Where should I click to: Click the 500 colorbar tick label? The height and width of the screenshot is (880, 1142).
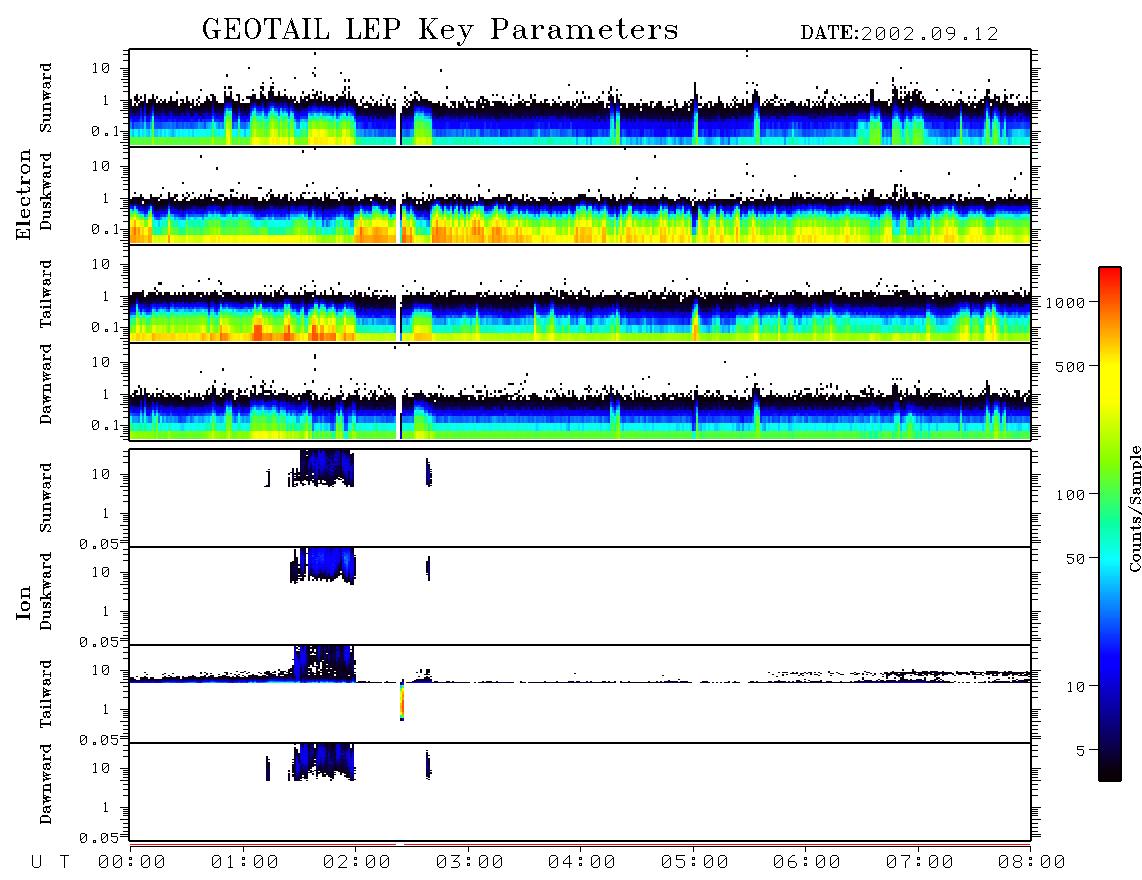point(1070,366)
